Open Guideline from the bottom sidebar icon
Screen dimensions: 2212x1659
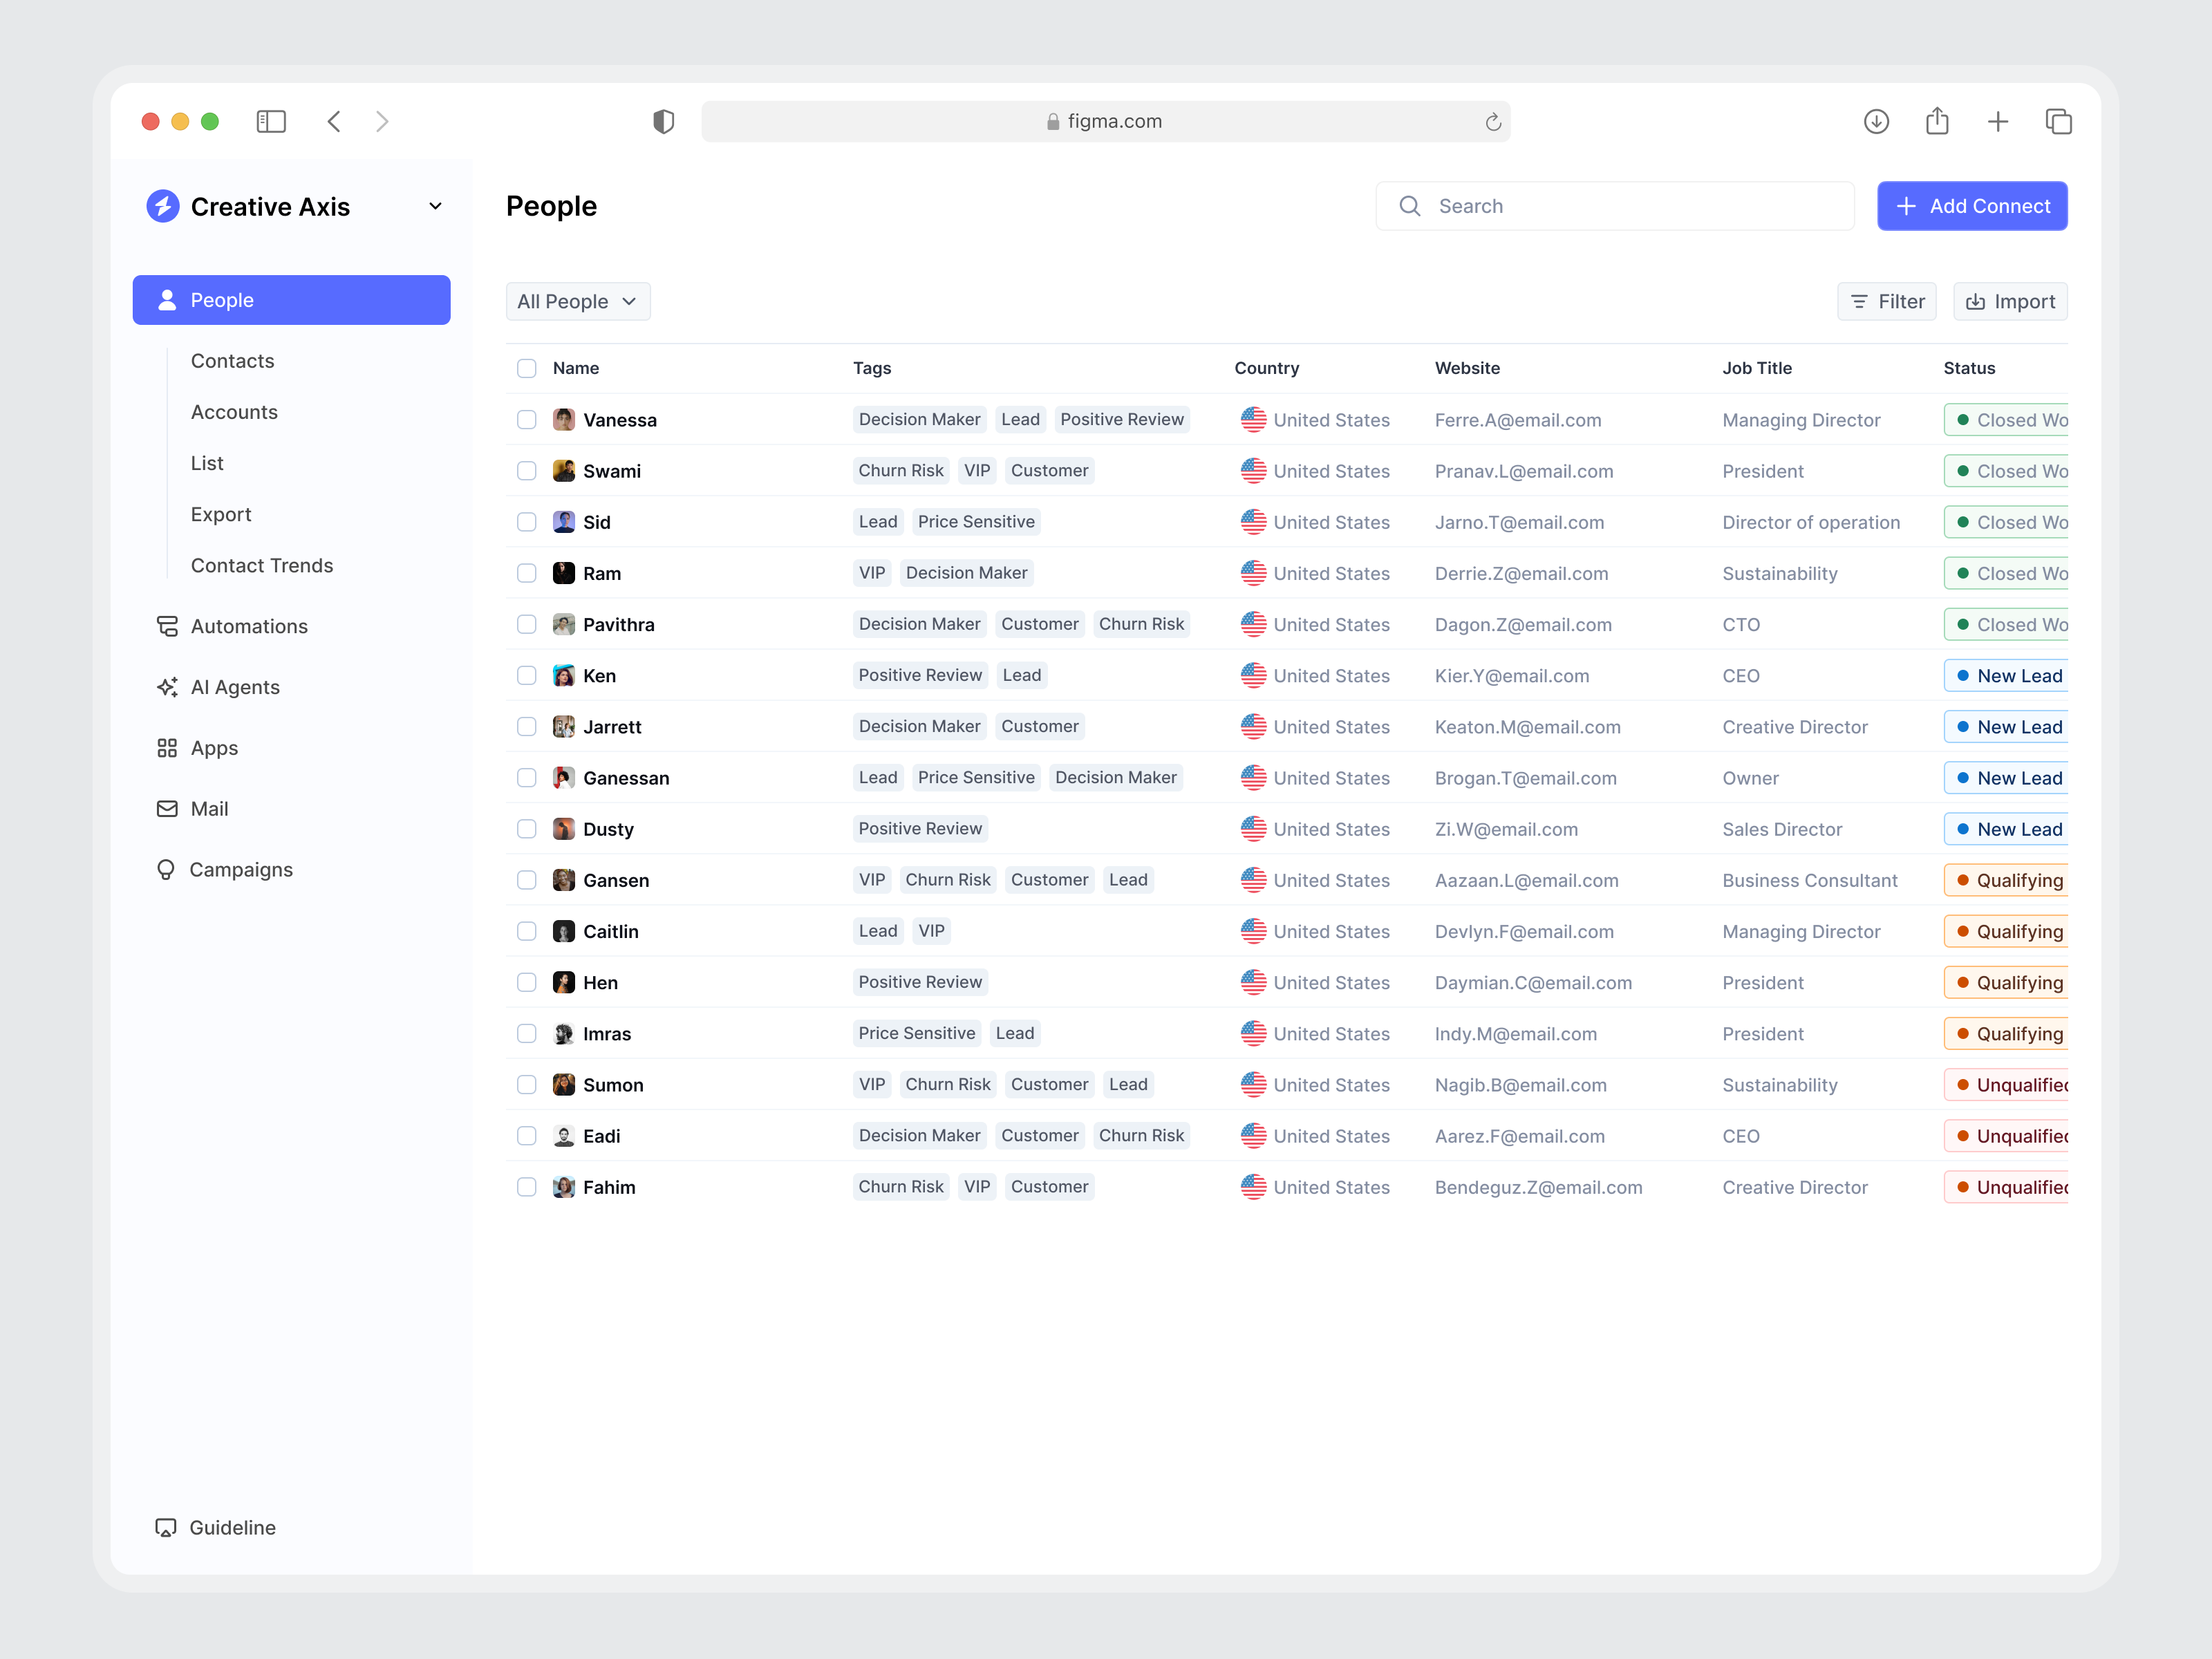click(x=166, y=1527)
